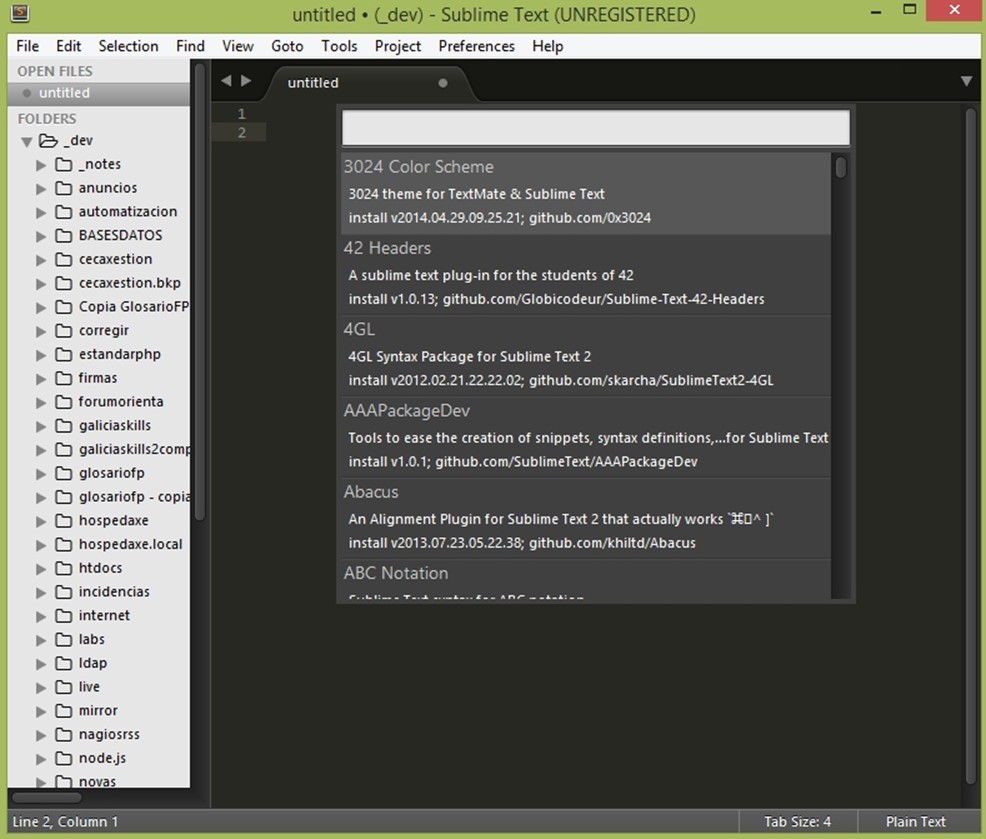Open the tab list dropdown arrow

point(966,81)
